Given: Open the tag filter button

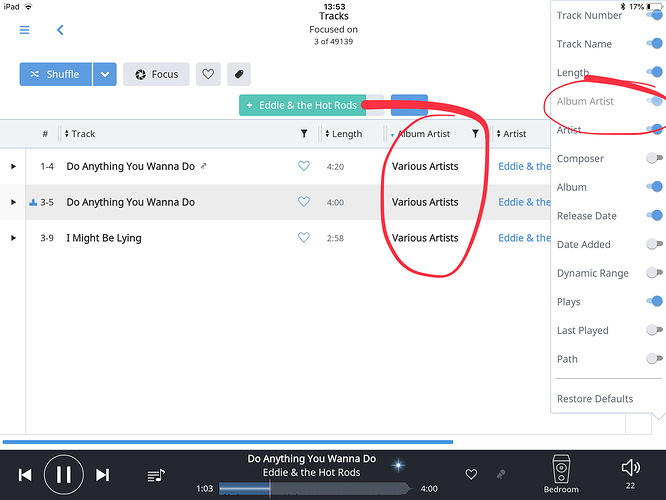Looking at the screenshot, I should [x=239, y=74].
